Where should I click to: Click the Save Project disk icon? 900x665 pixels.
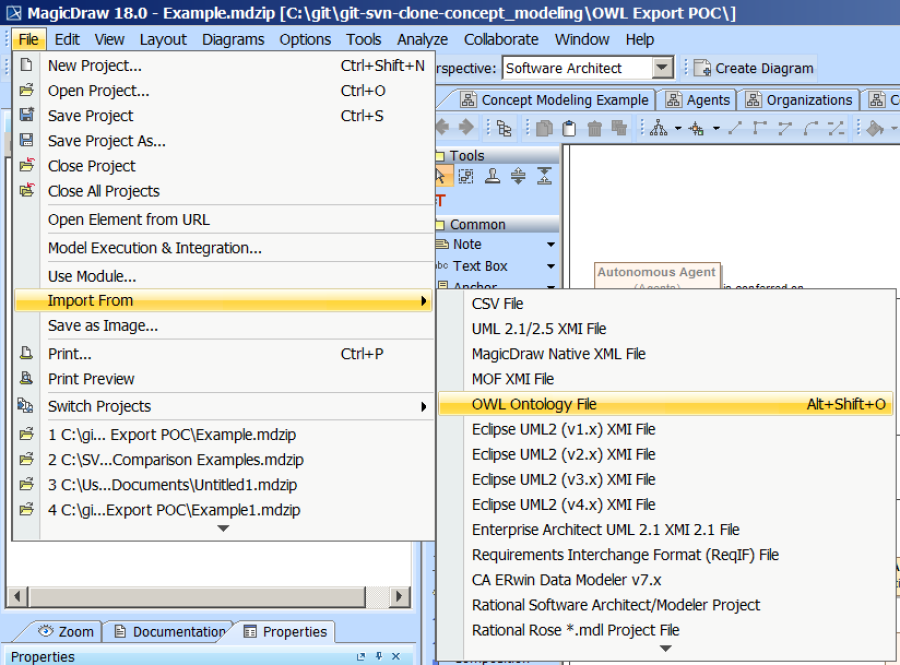click(x=26, y=115)
